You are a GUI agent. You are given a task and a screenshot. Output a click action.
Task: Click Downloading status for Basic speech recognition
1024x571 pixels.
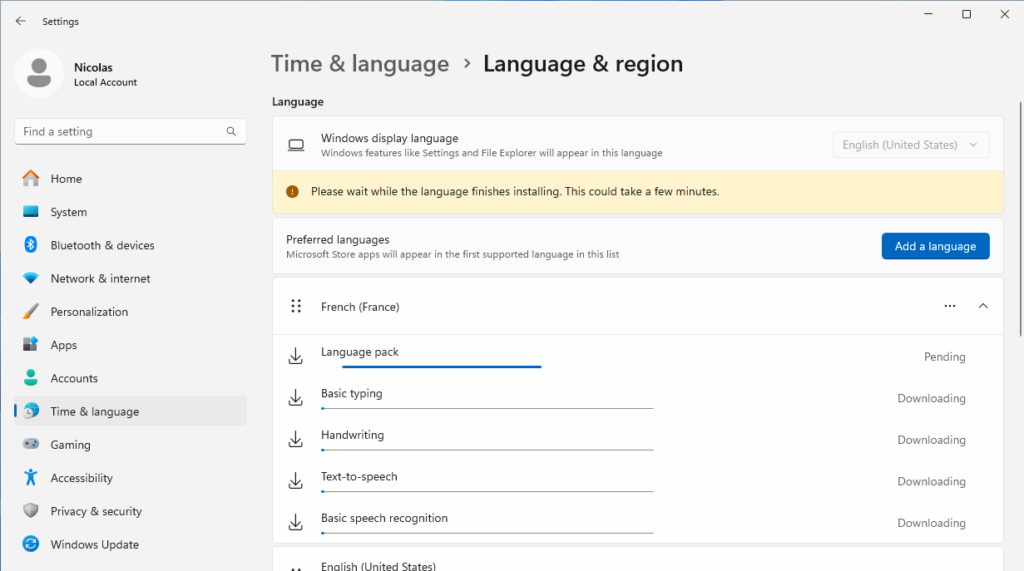[931, 523]
